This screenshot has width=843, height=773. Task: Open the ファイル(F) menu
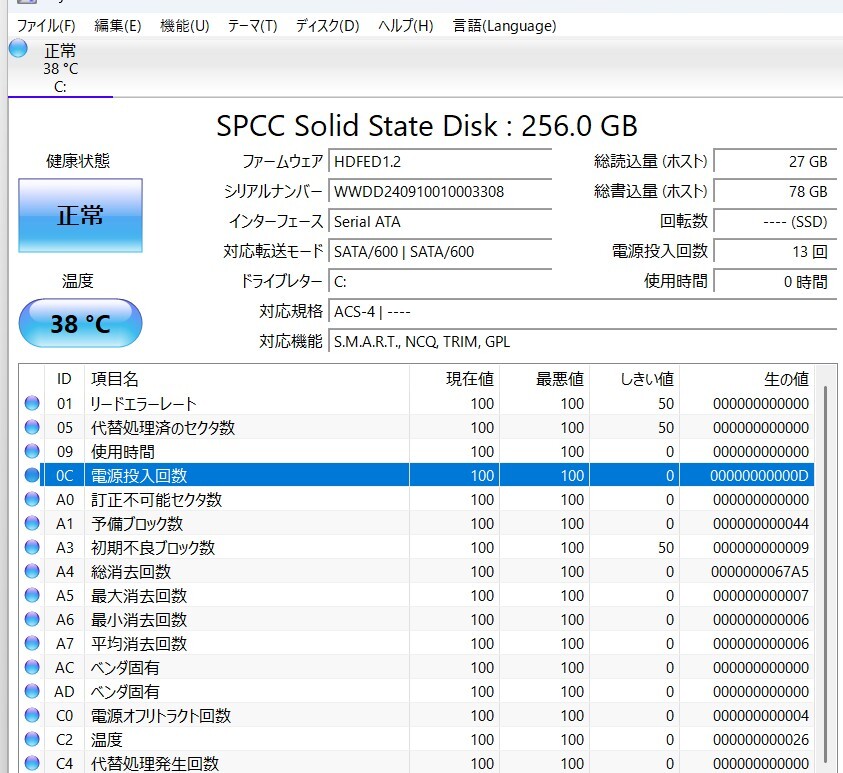click(x=46, y=25)
